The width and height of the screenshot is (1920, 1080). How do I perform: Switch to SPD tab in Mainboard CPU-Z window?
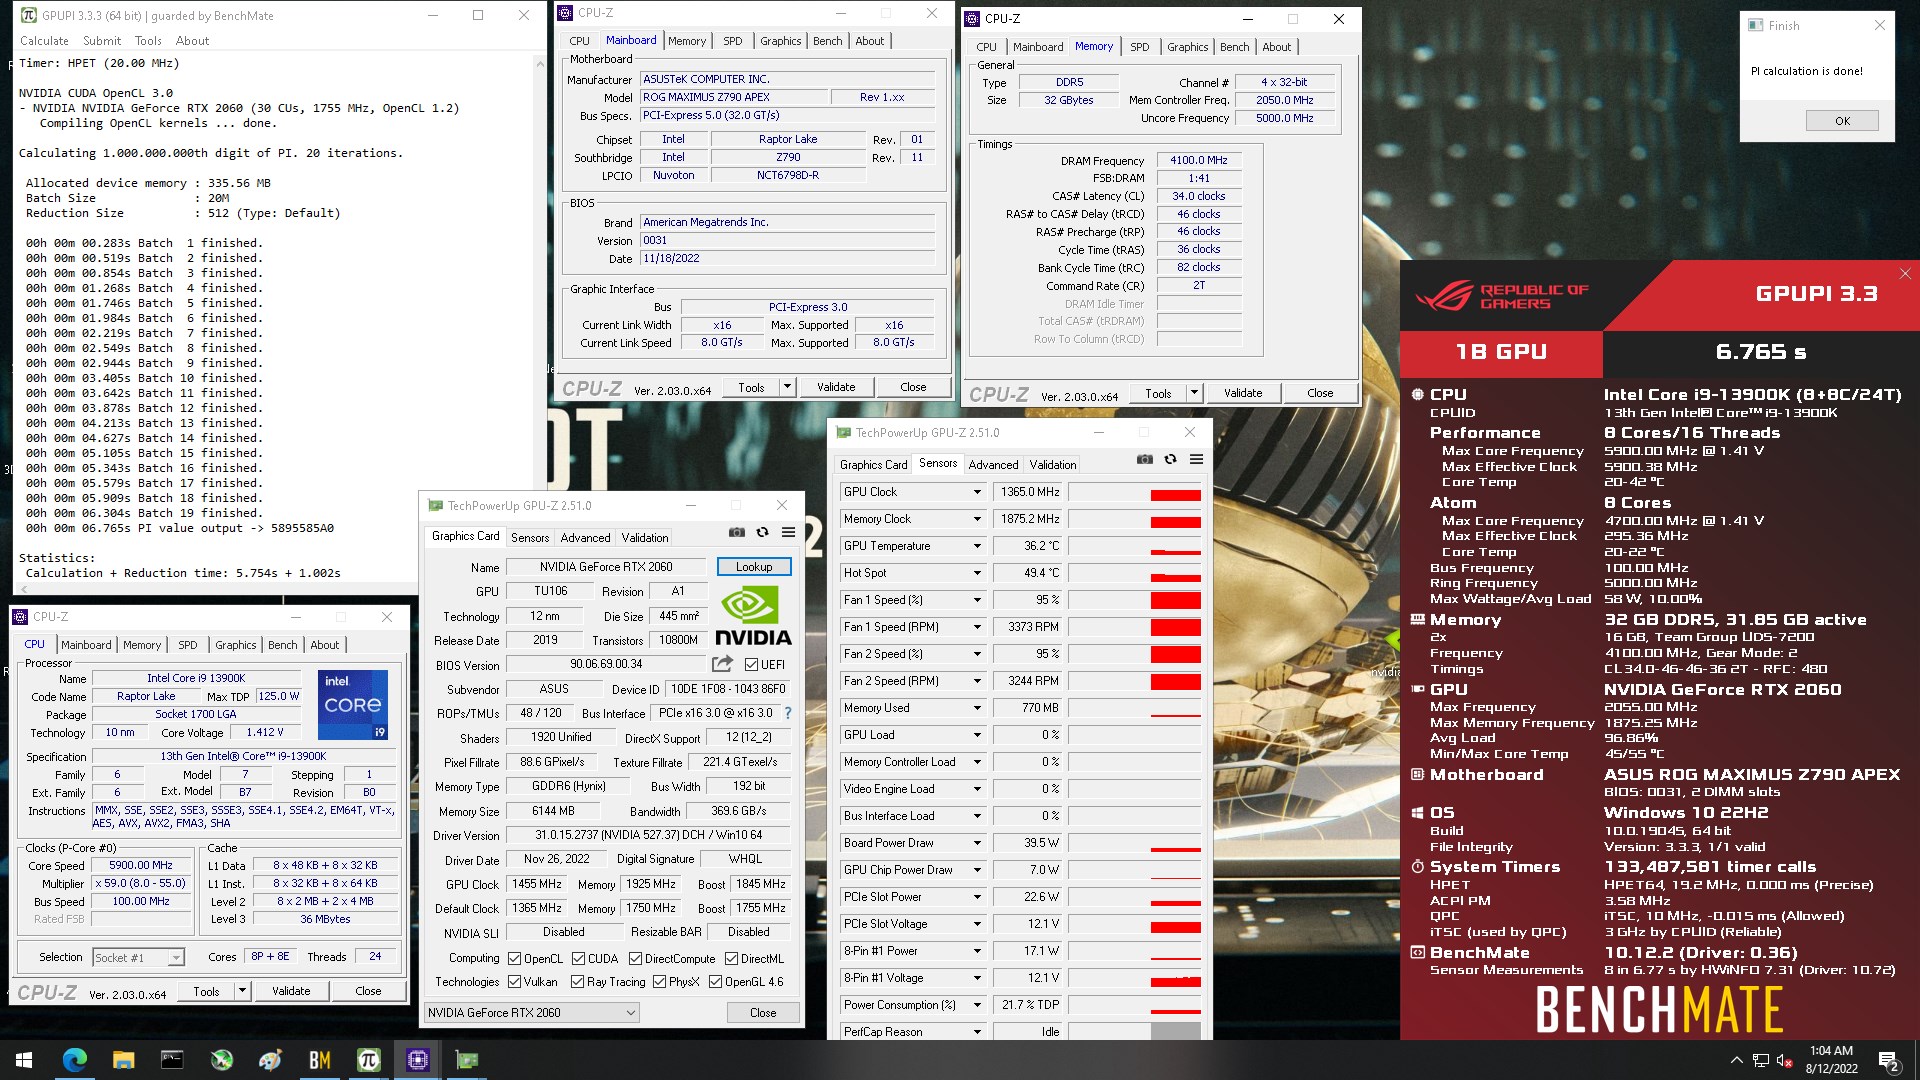(733, 41)
